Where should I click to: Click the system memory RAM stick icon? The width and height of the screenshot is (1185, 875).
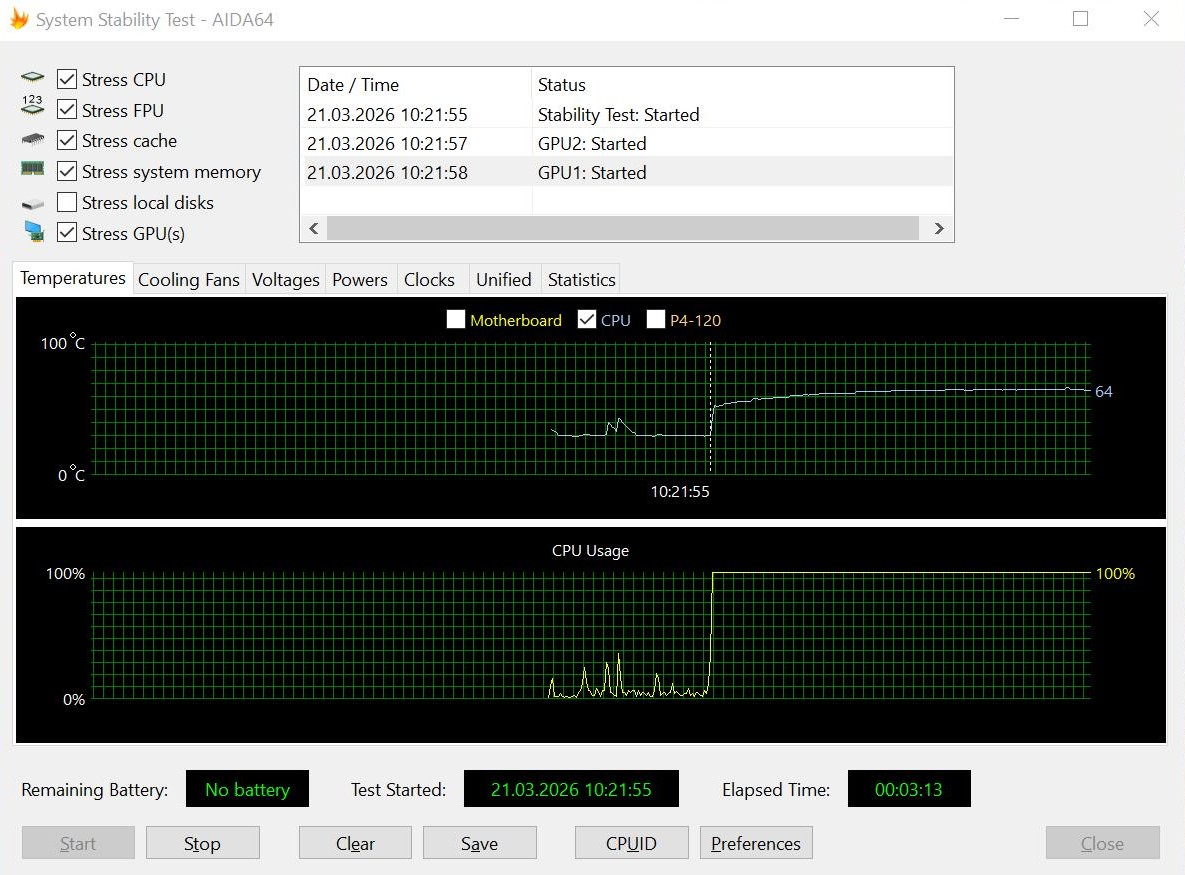32,169
